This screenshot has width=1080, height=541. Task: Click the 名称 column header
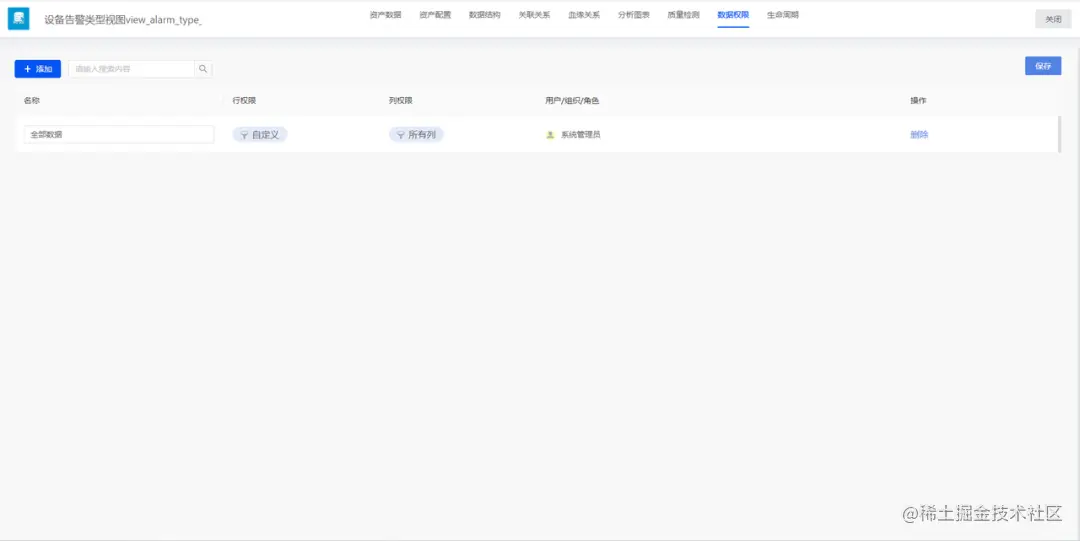32,101
